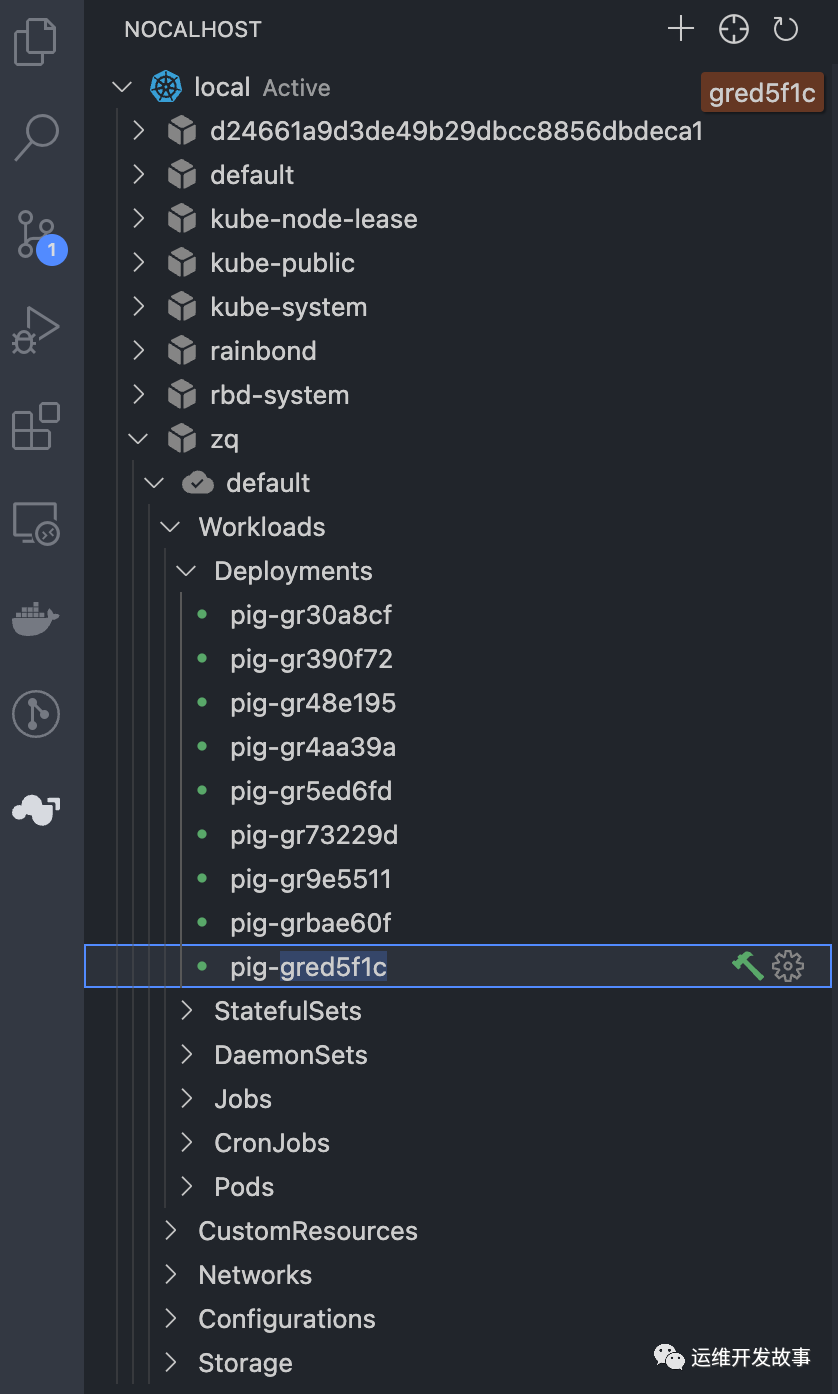Open the Remote Explorer icon
Screen dimensions: 838x1394
[36, 523]
